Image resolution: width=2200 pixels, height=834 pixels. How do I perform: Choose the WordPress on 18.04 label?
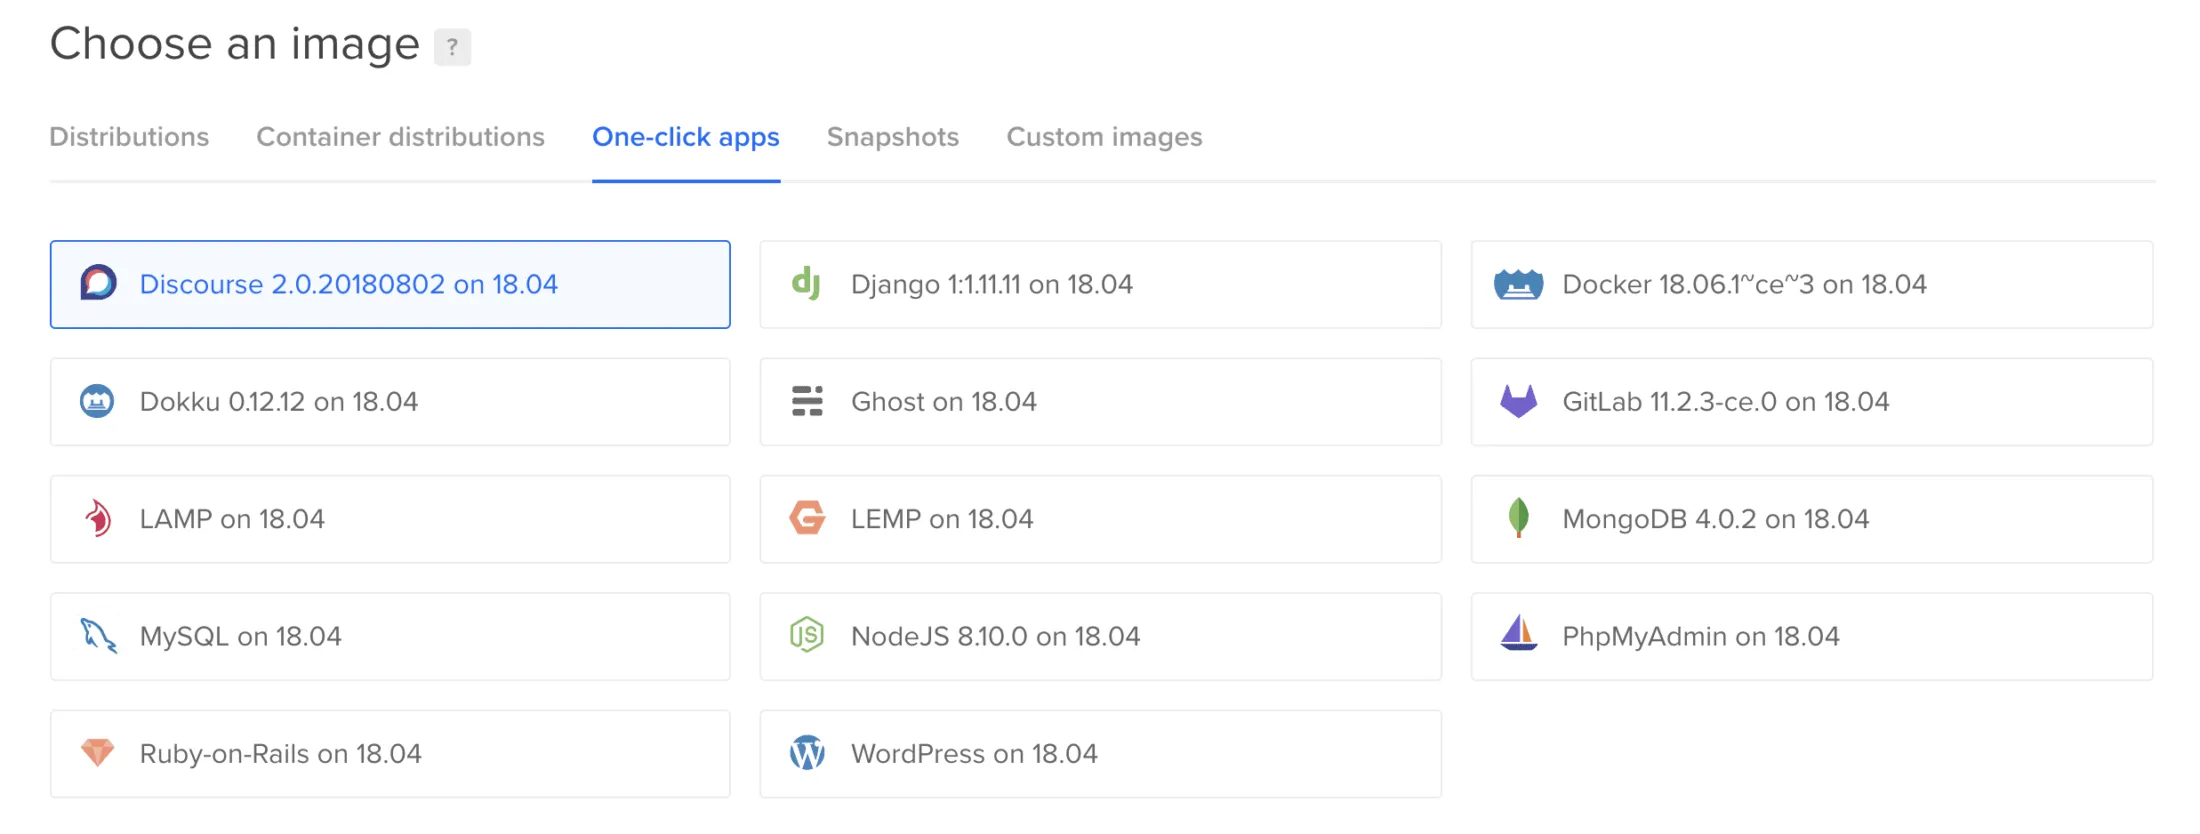point(975,754)
